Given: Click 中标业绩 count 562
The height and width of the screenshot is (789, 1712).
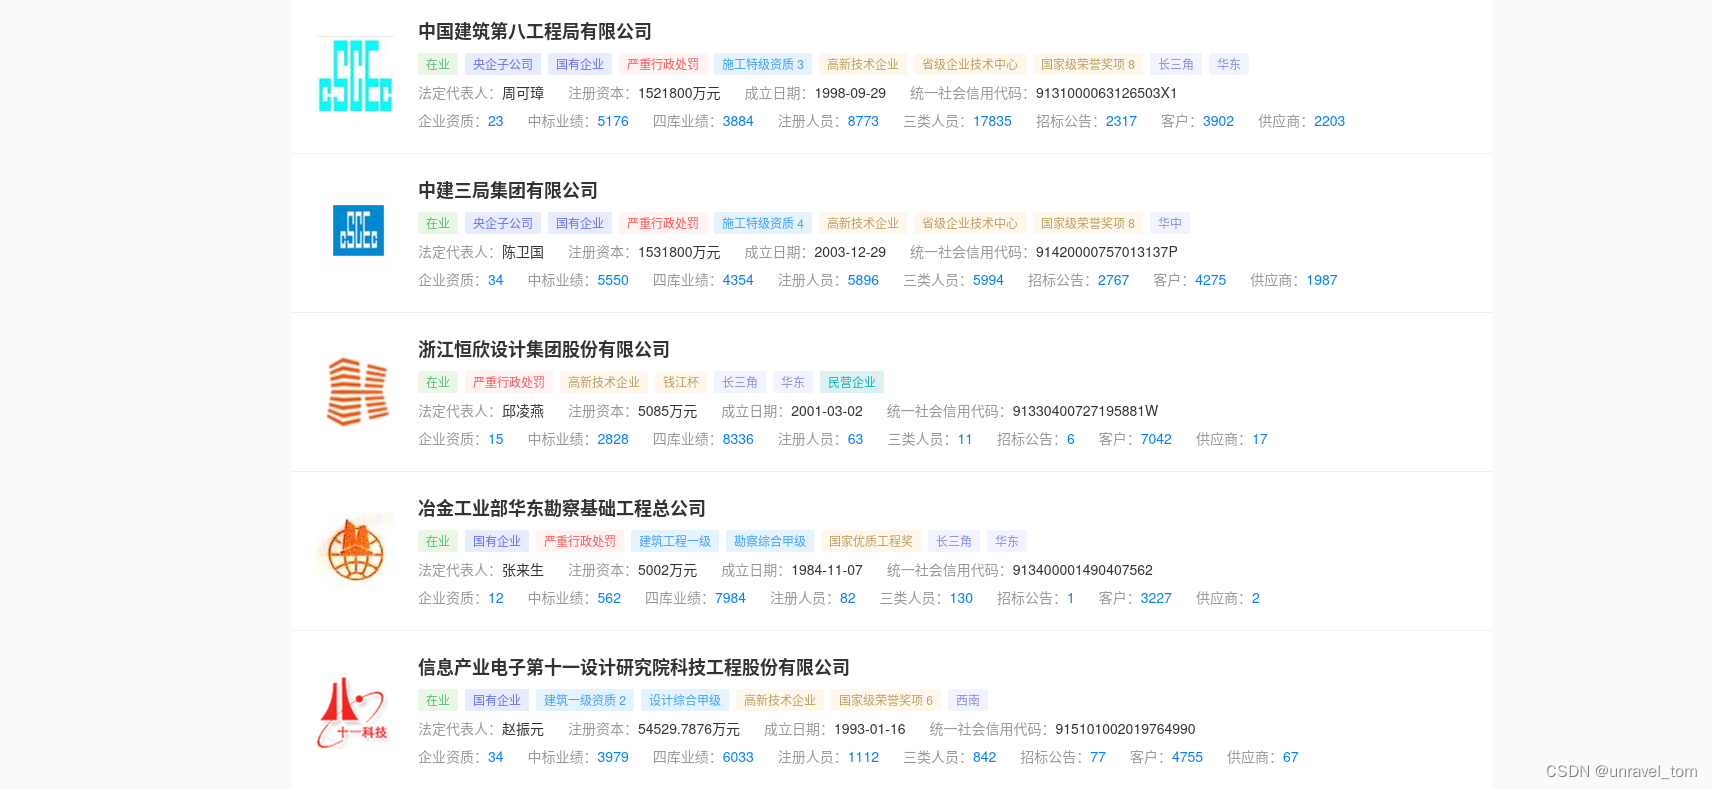Looking at the screenshot, I should coord(609,598).
